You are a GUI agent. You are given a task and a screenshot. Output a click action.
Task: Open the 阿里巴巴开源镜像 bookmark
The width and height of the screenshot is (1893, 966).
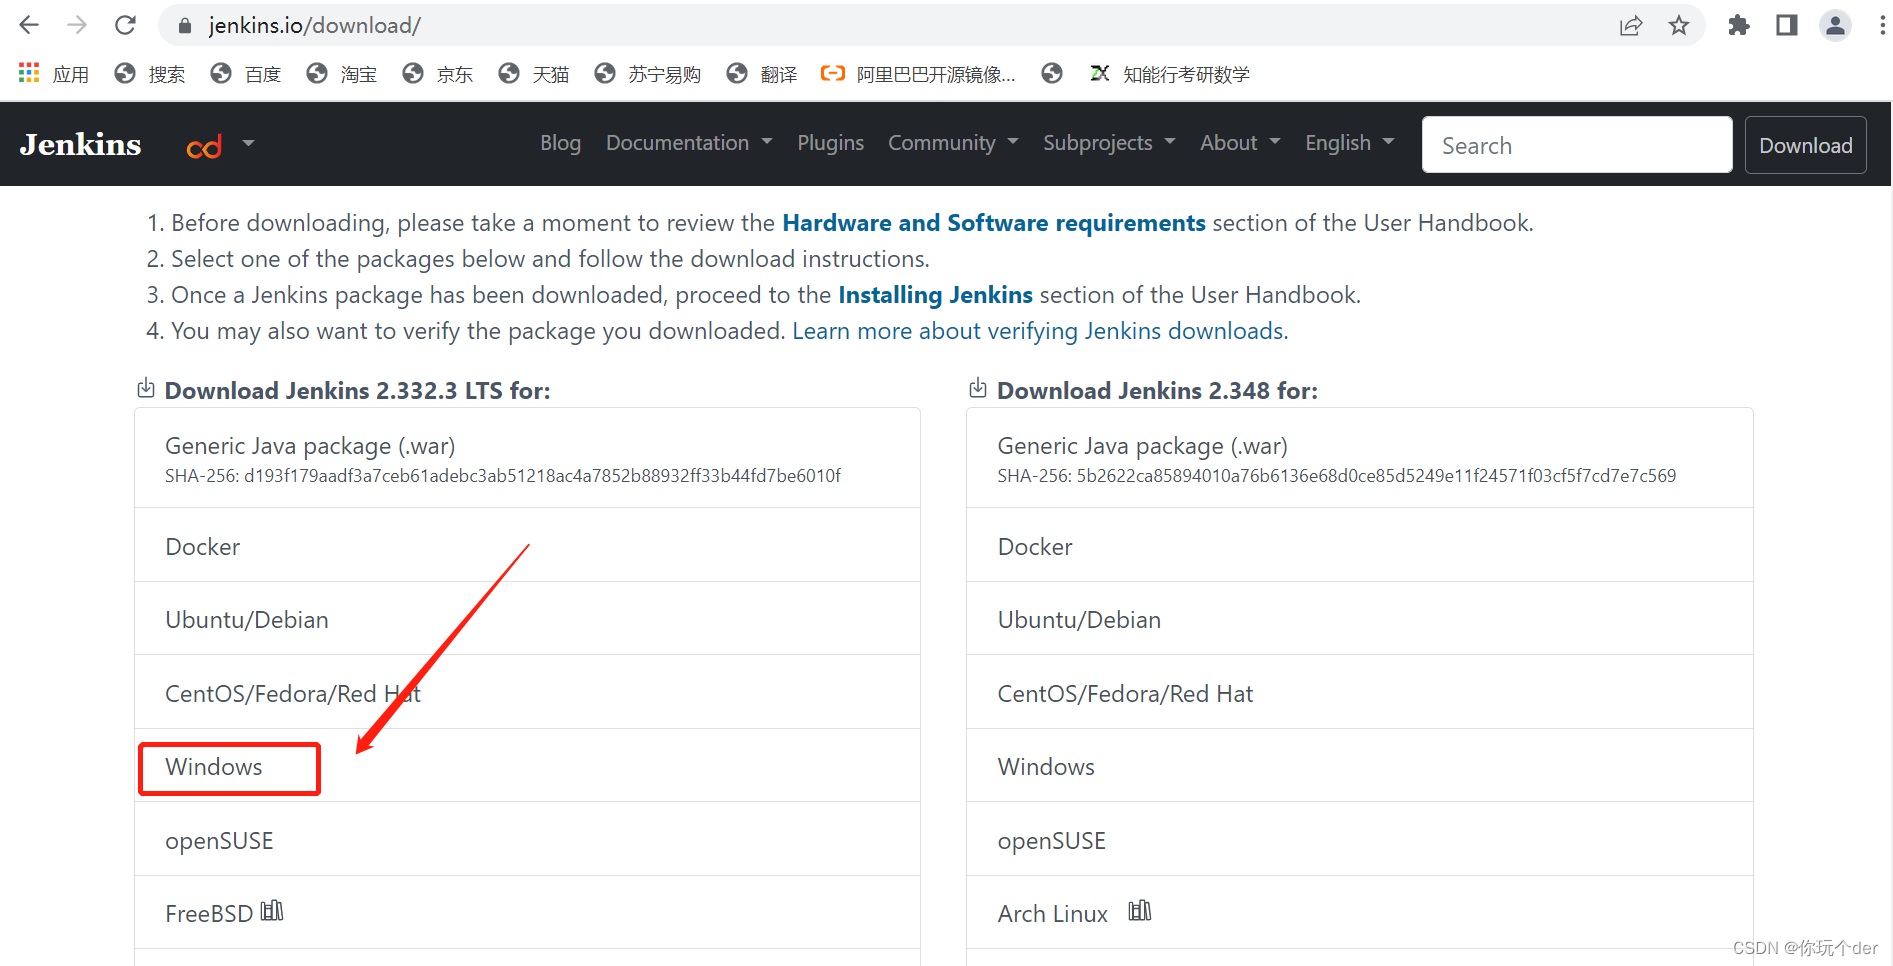click(x=918, y=74)
